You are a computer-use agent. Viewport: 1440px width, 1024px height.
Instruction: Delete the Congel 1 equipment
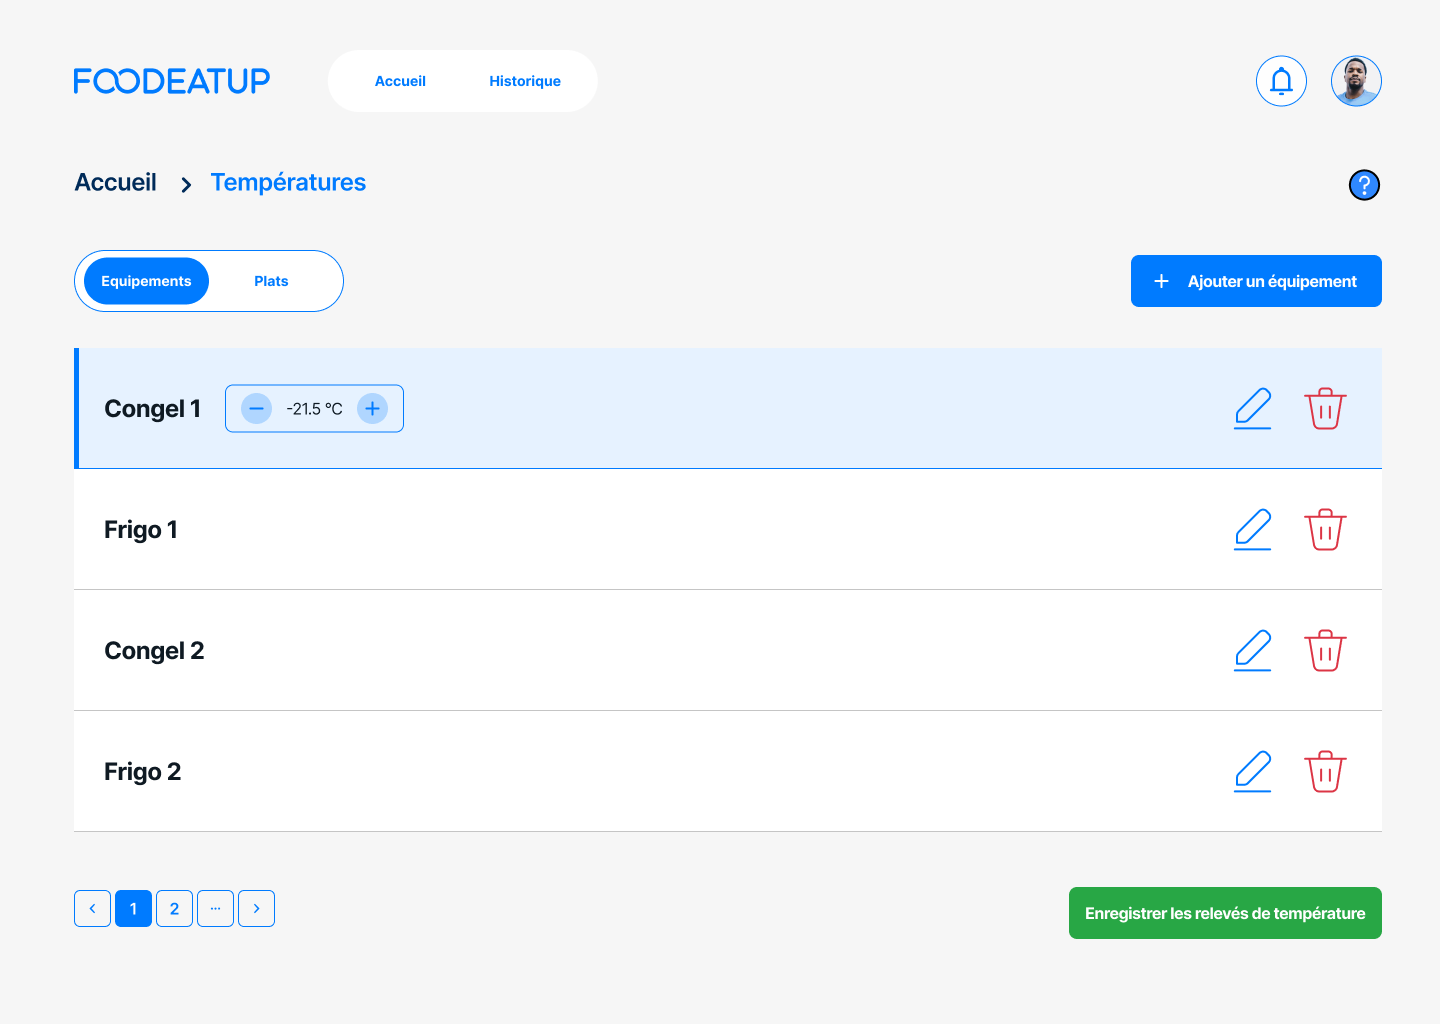(x=1325, y=409)
